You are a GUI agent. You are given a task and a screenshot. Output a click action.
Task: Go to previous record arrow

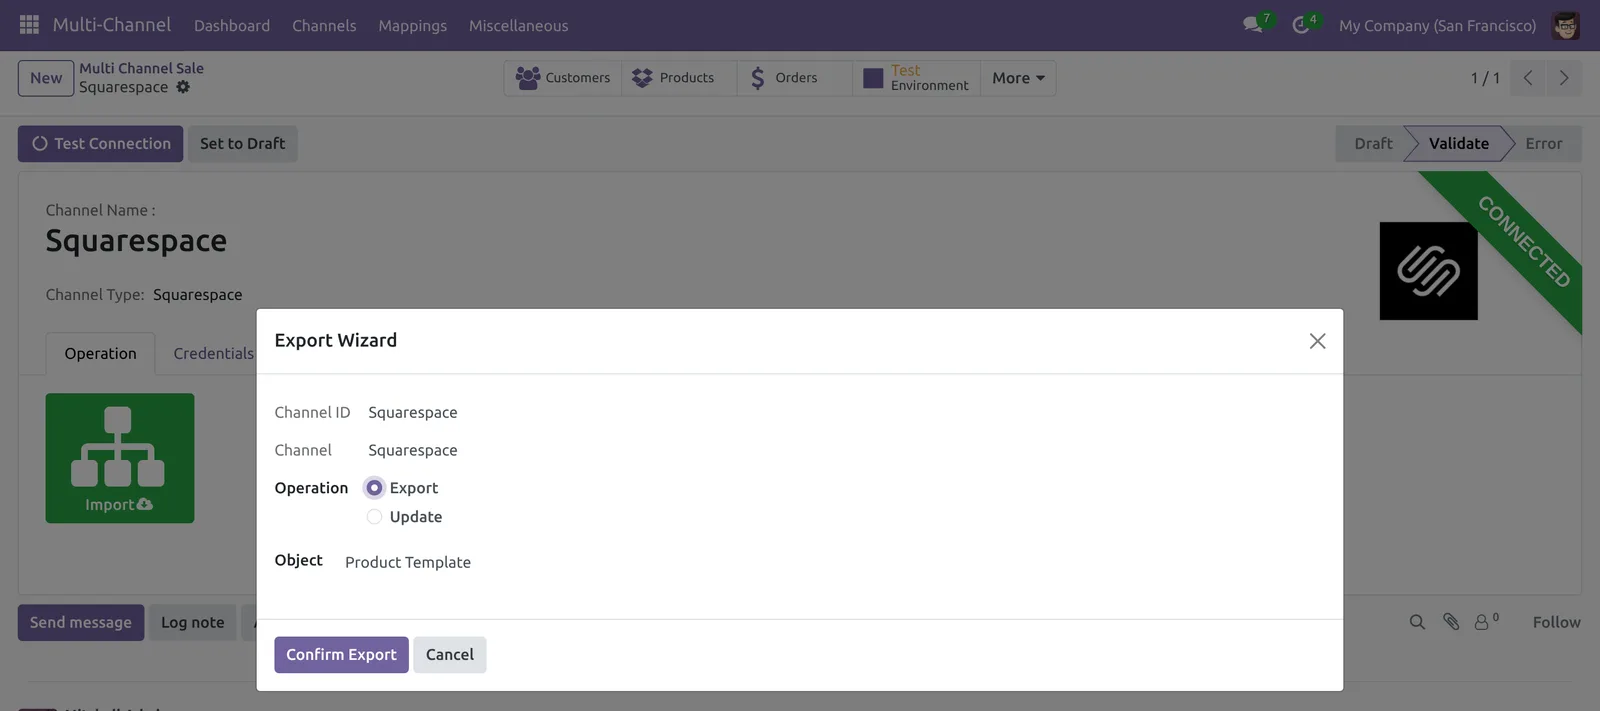pos(1528,78)
